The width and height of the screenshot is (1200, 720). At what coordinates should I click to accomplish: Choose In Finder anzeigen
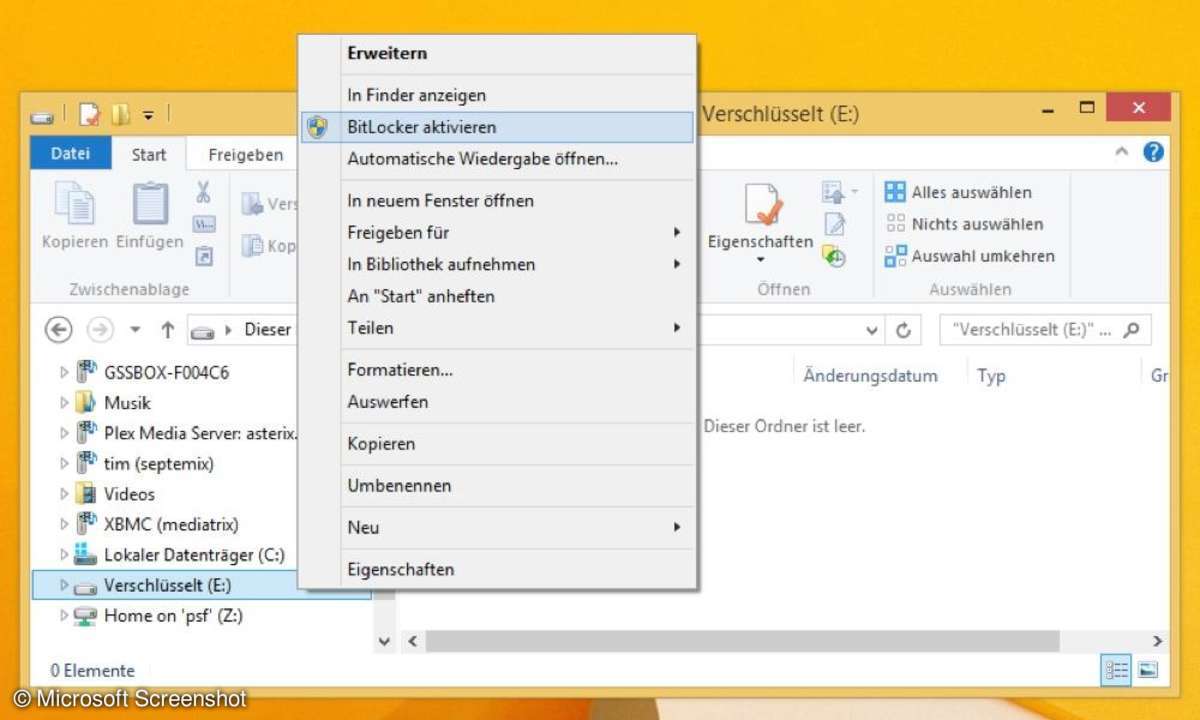(x=497, y=95)
